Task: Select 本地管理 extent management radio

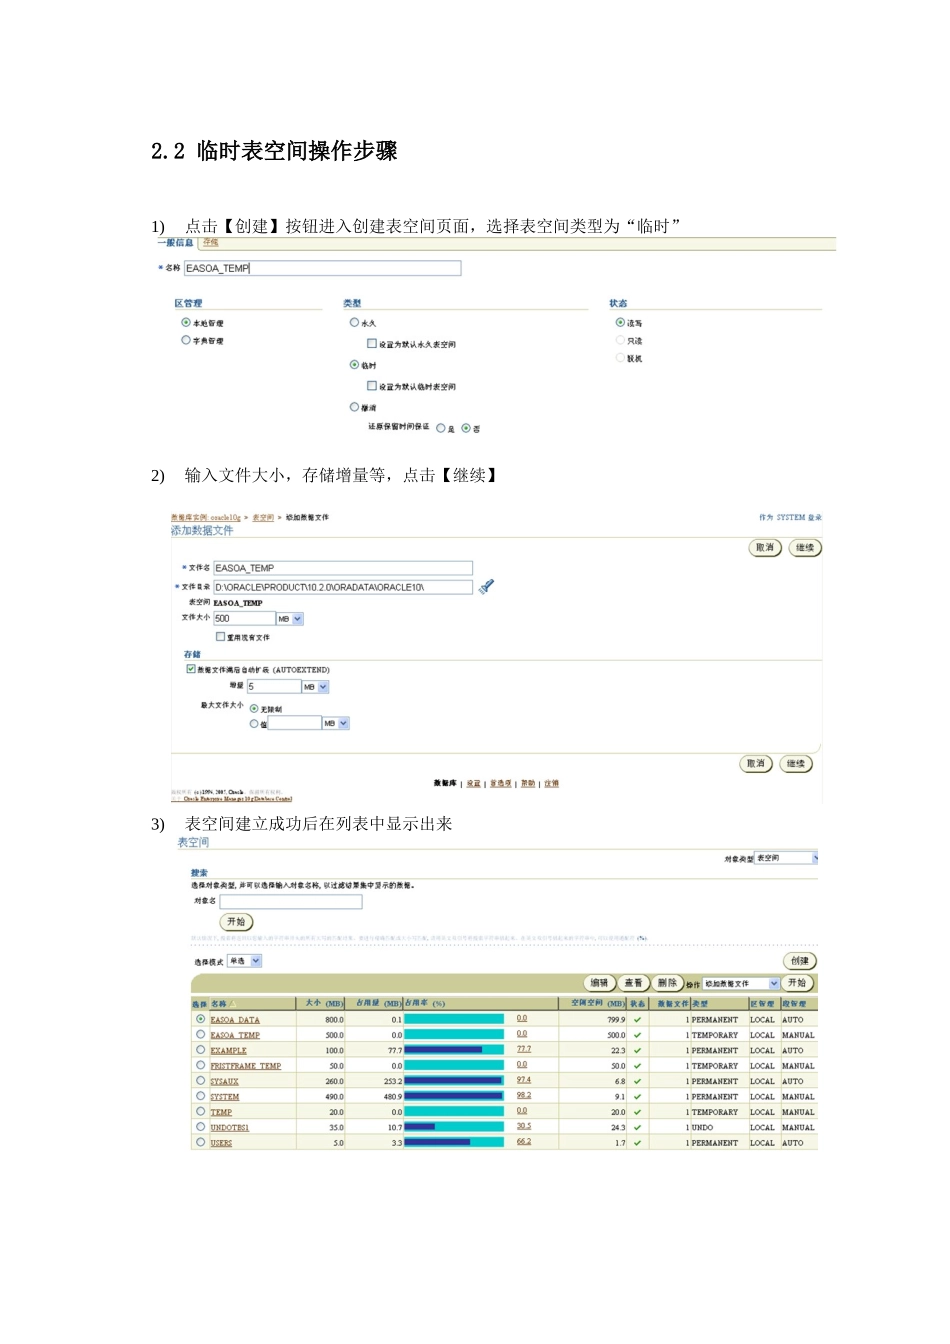Action: click(186, 323)
